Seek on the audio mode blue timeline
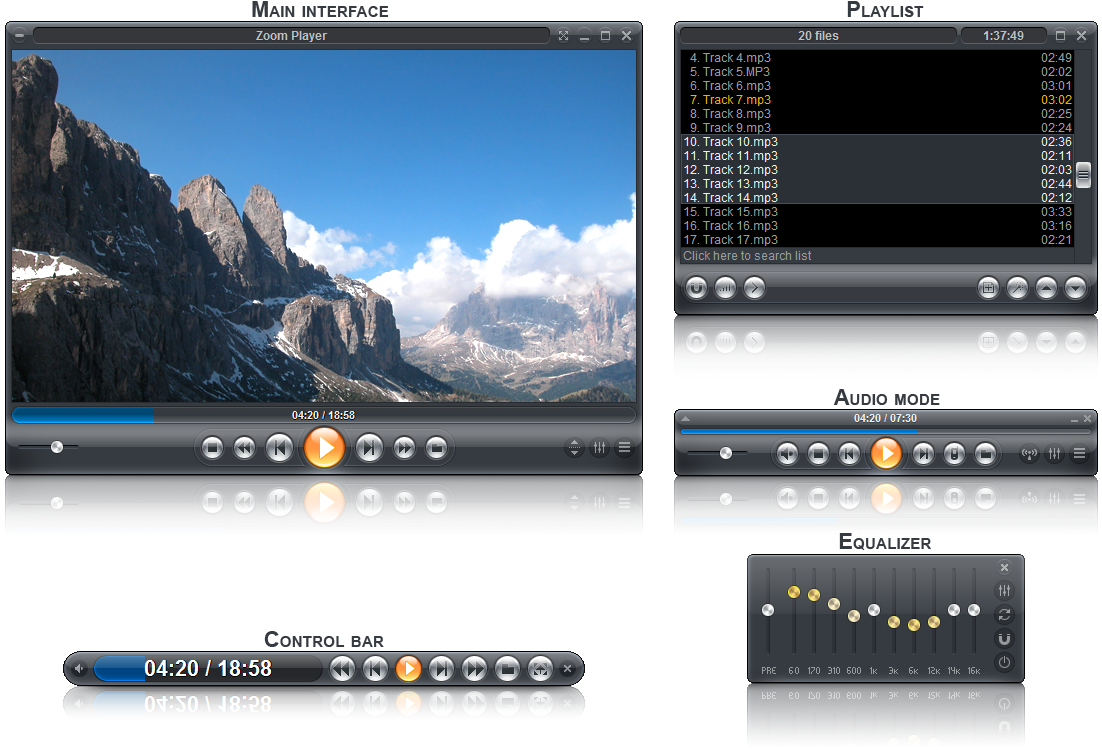Image resolution: width=1102 pixels, height=750 pixels. (x=886, y=431)
